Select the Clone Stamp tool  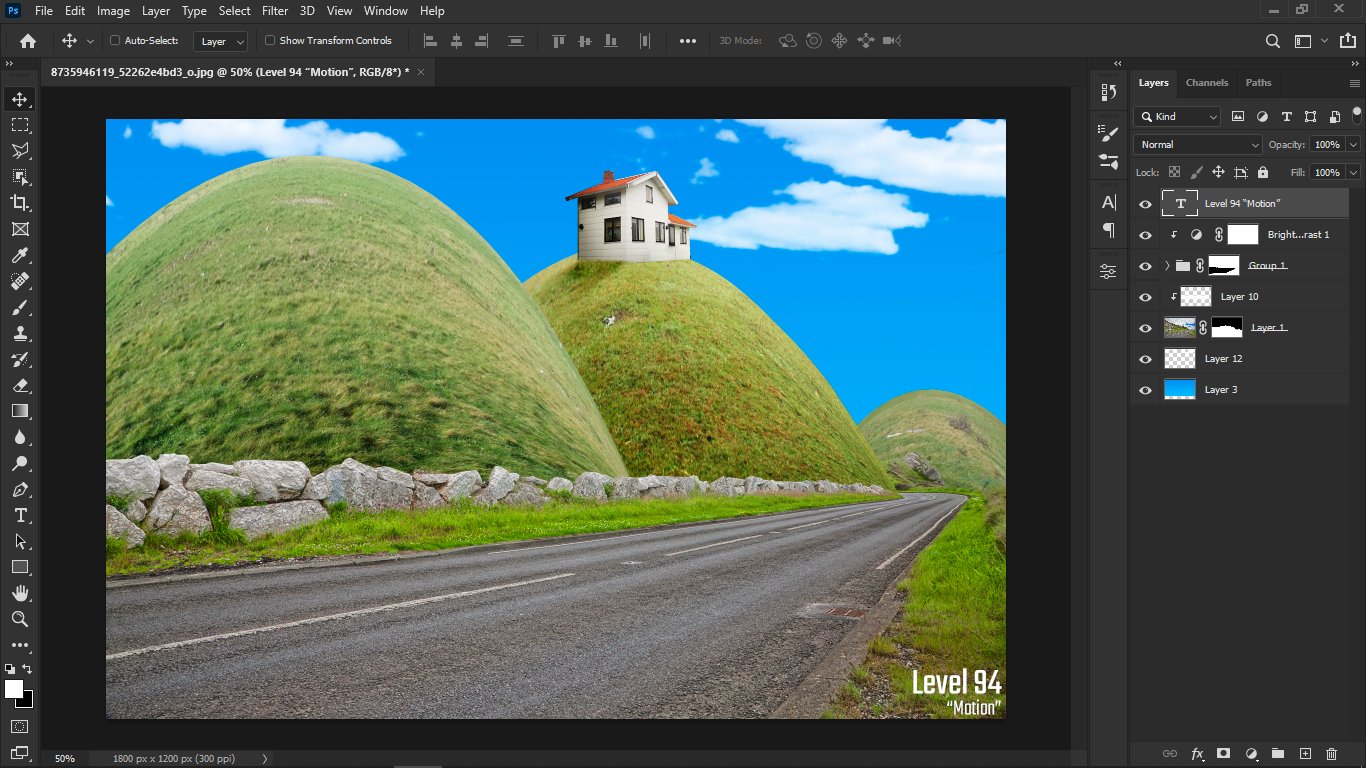(x=20, y=334)
